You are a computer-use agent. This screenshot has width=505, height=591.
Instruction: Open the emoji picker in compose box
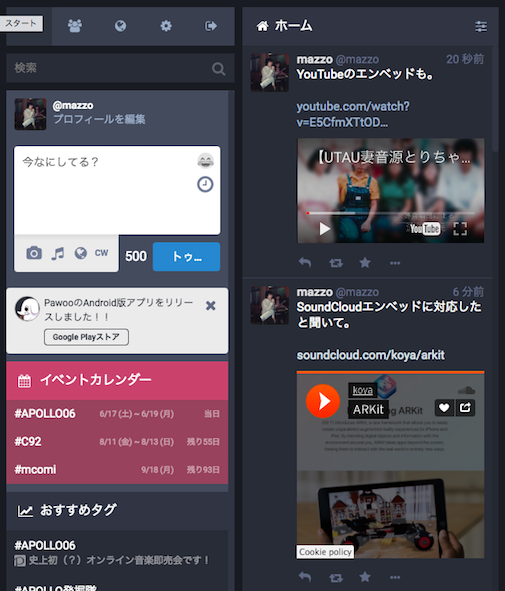tap(205, 161)
